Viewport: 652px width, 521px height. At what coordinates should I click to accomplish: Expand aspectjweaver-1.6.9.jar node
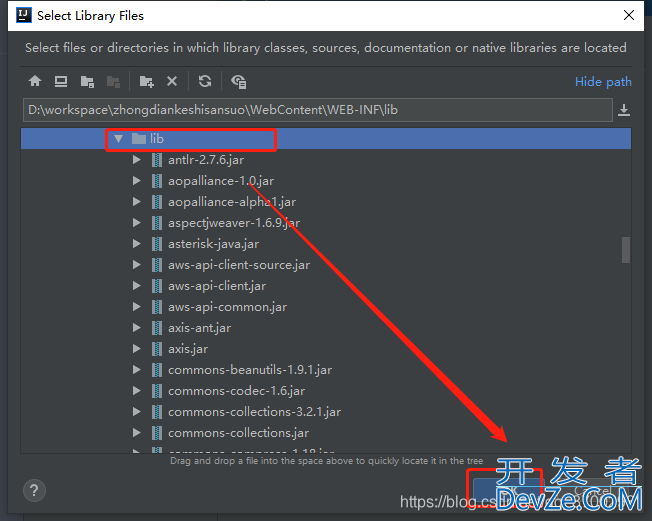(x=136, y=222)
